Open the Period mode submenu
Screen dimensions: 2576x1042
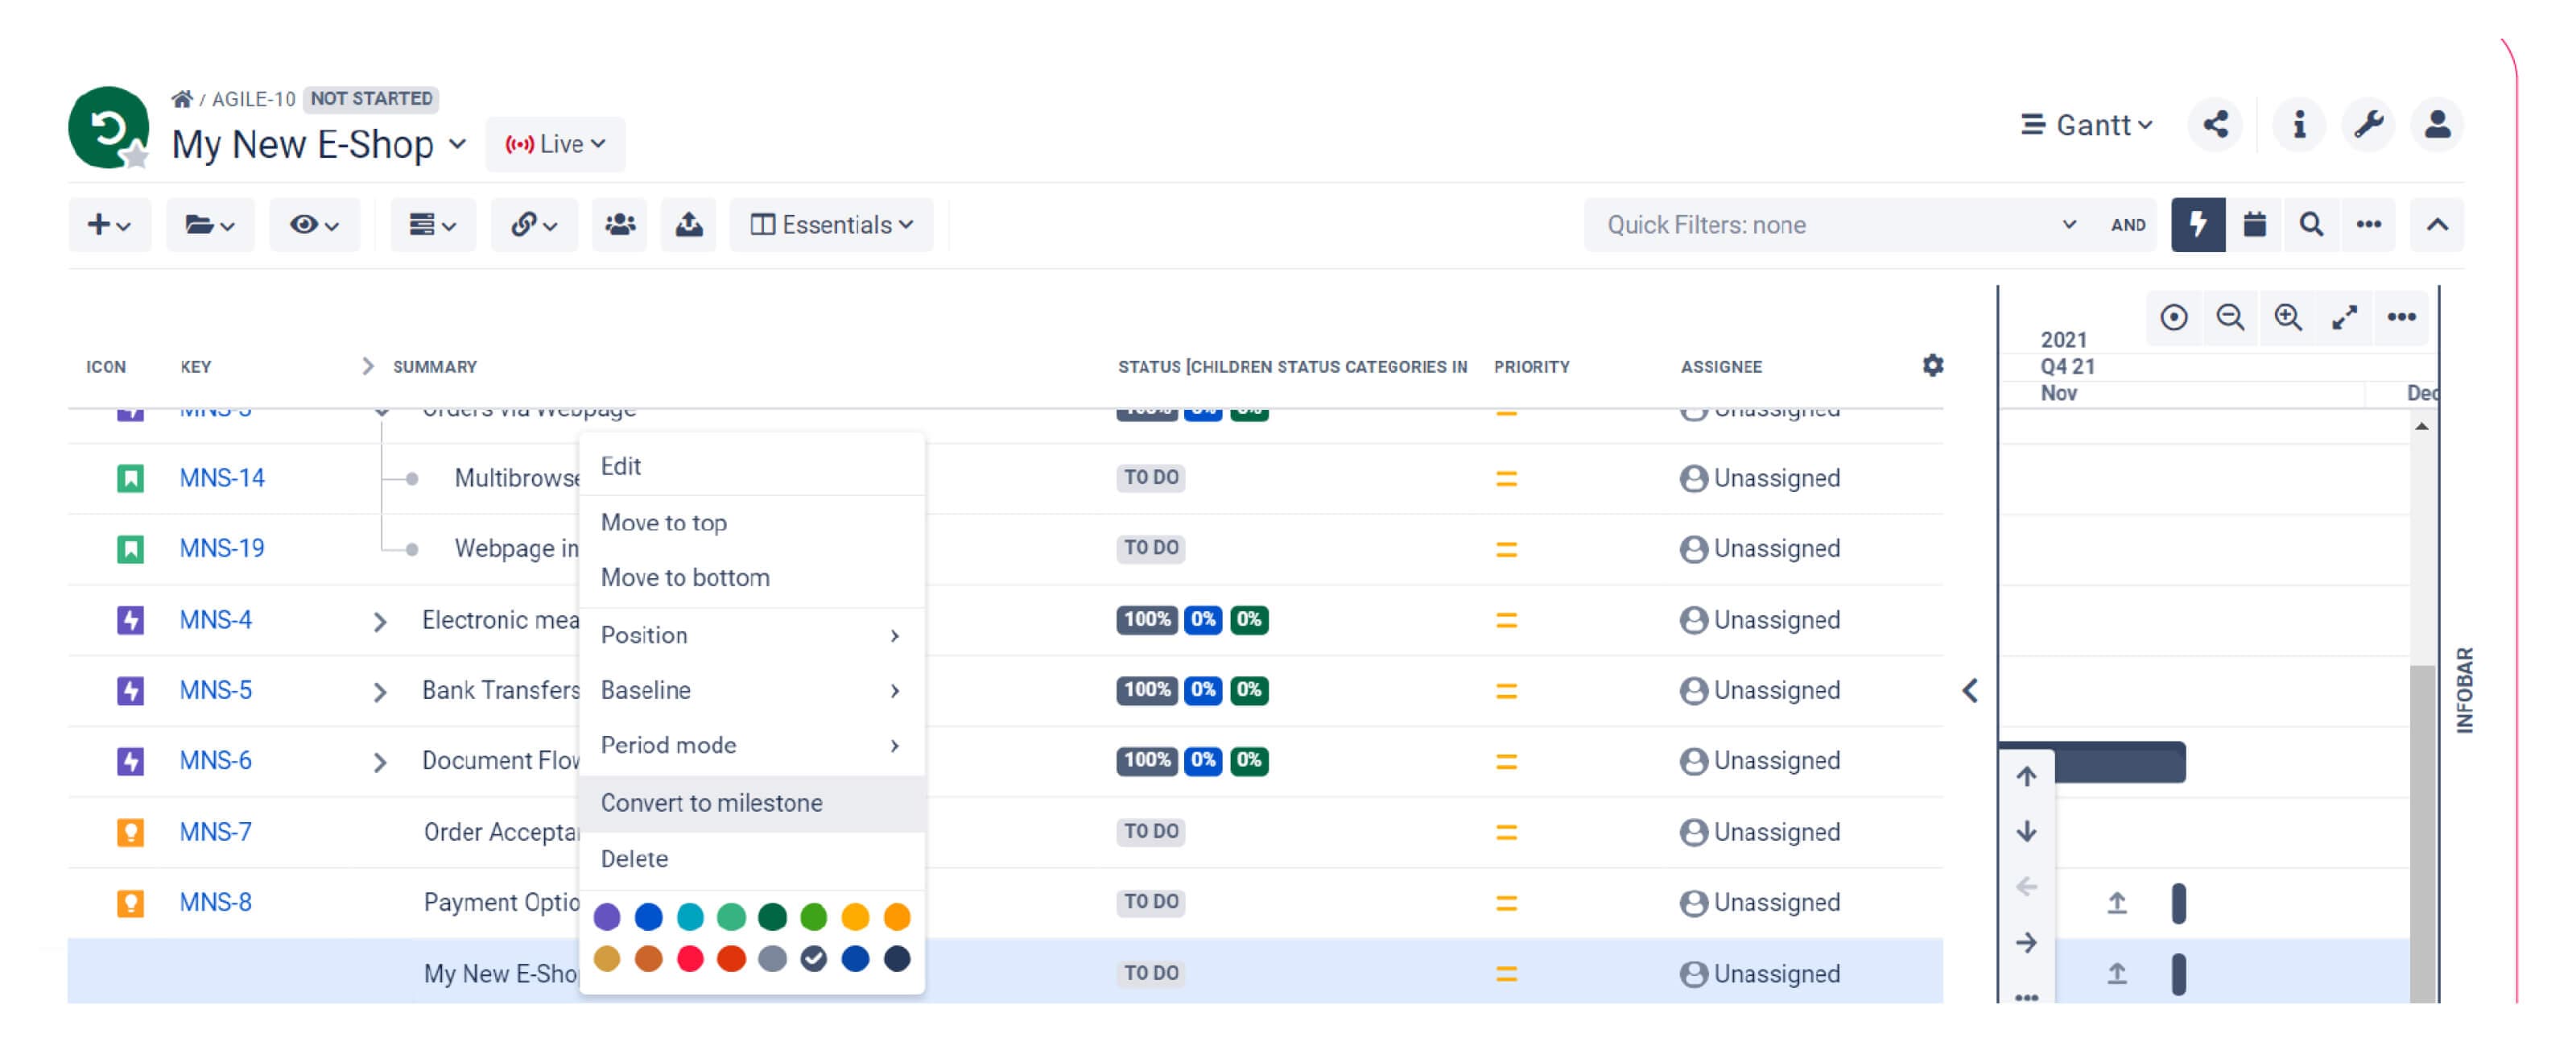point(752,746)
